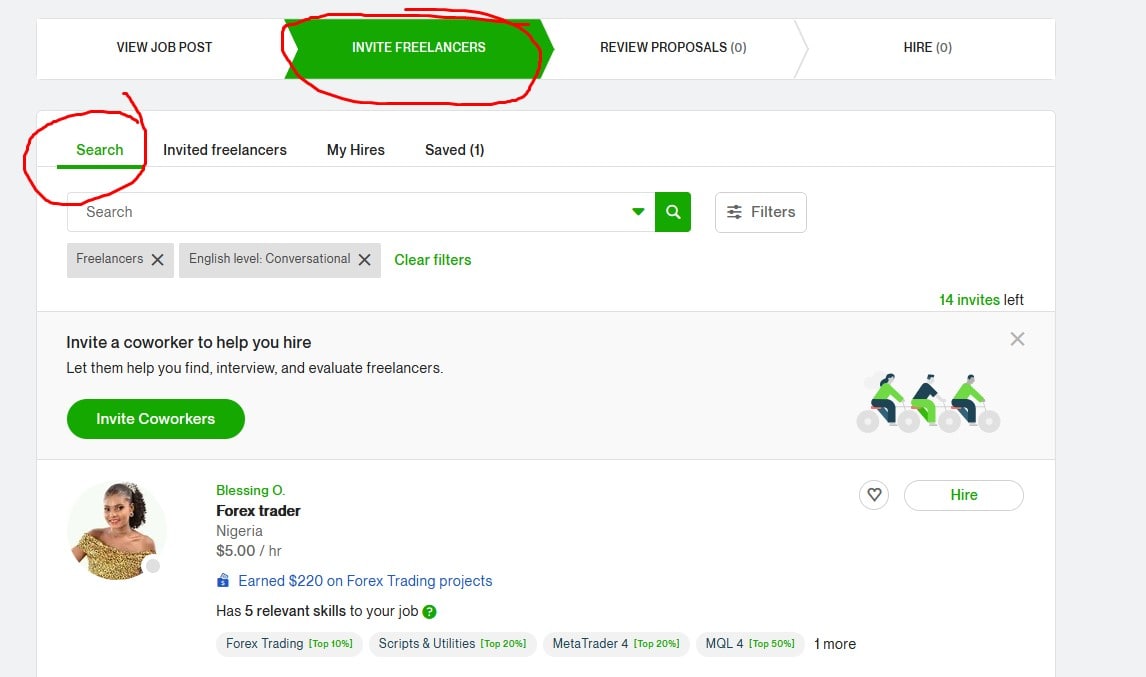
Task: Hire Blessing O.
Action: click(x=963, y=495)
